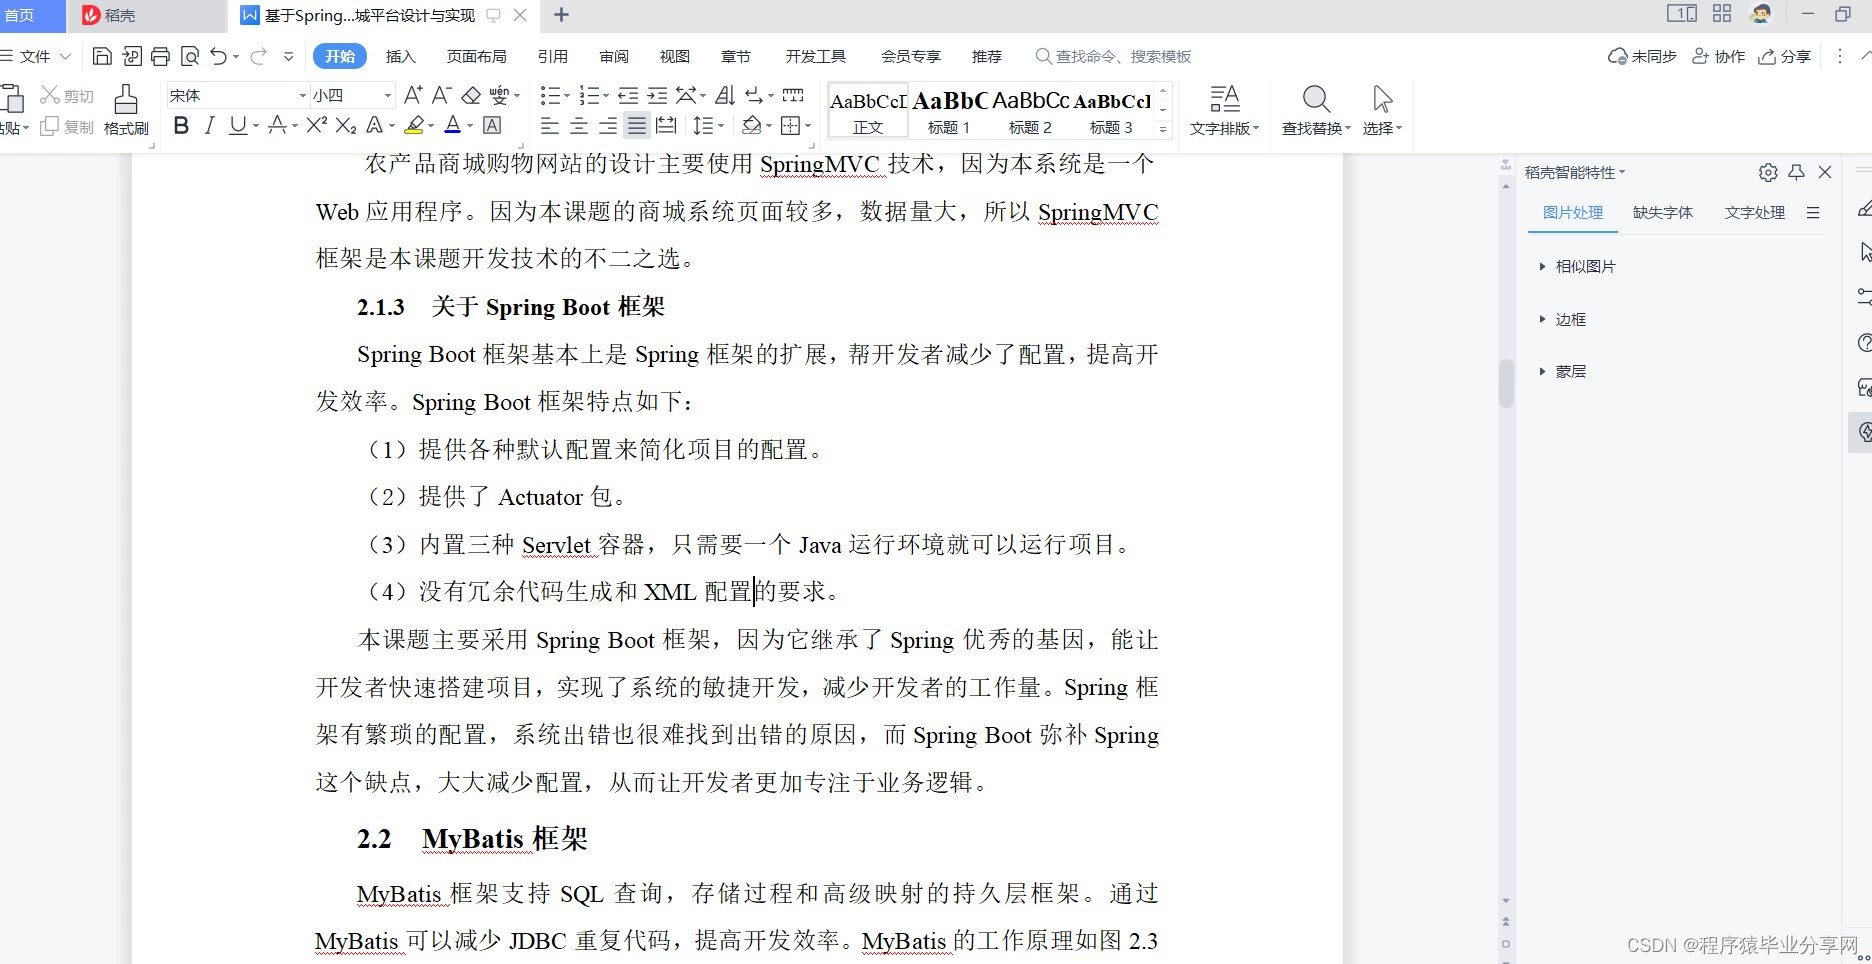Apply the 标题 2 heading style

(1030, 111)
